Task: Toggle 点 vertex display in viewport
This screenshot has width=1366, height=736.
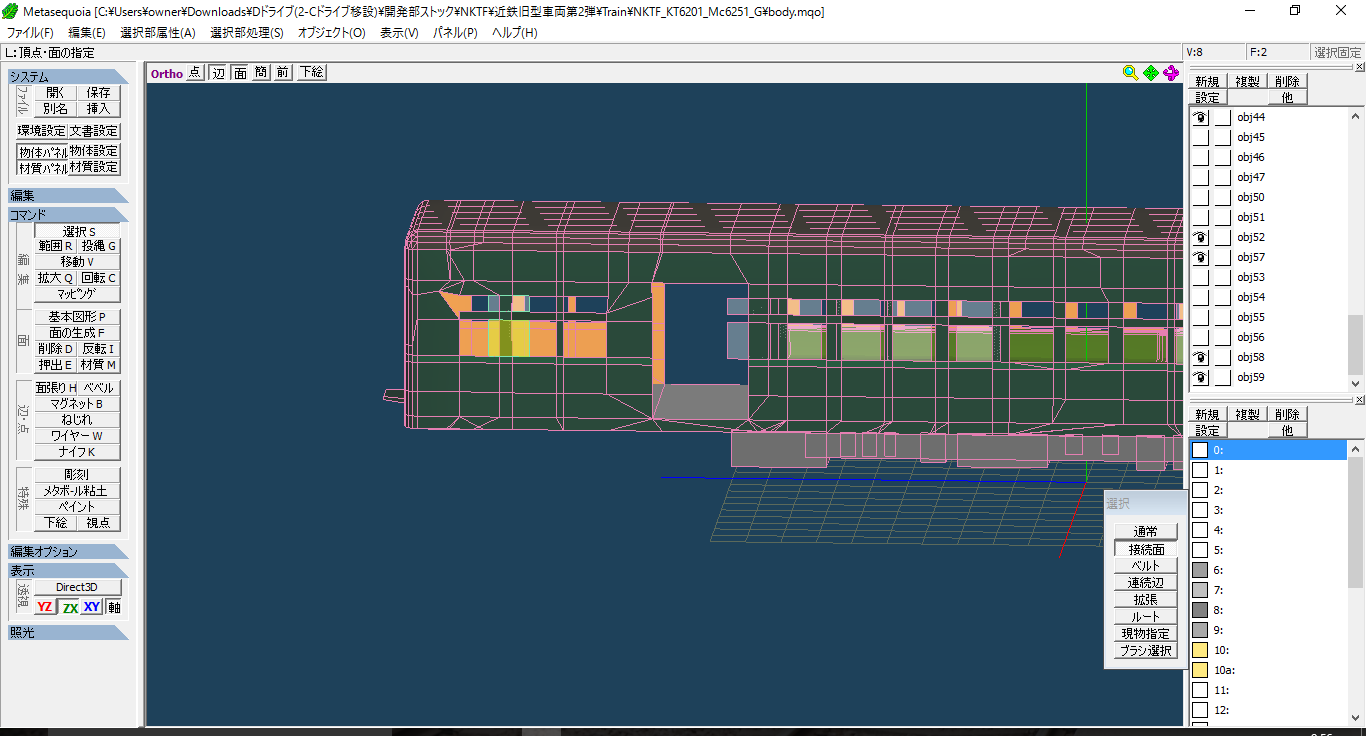Action: pos(195,73)
